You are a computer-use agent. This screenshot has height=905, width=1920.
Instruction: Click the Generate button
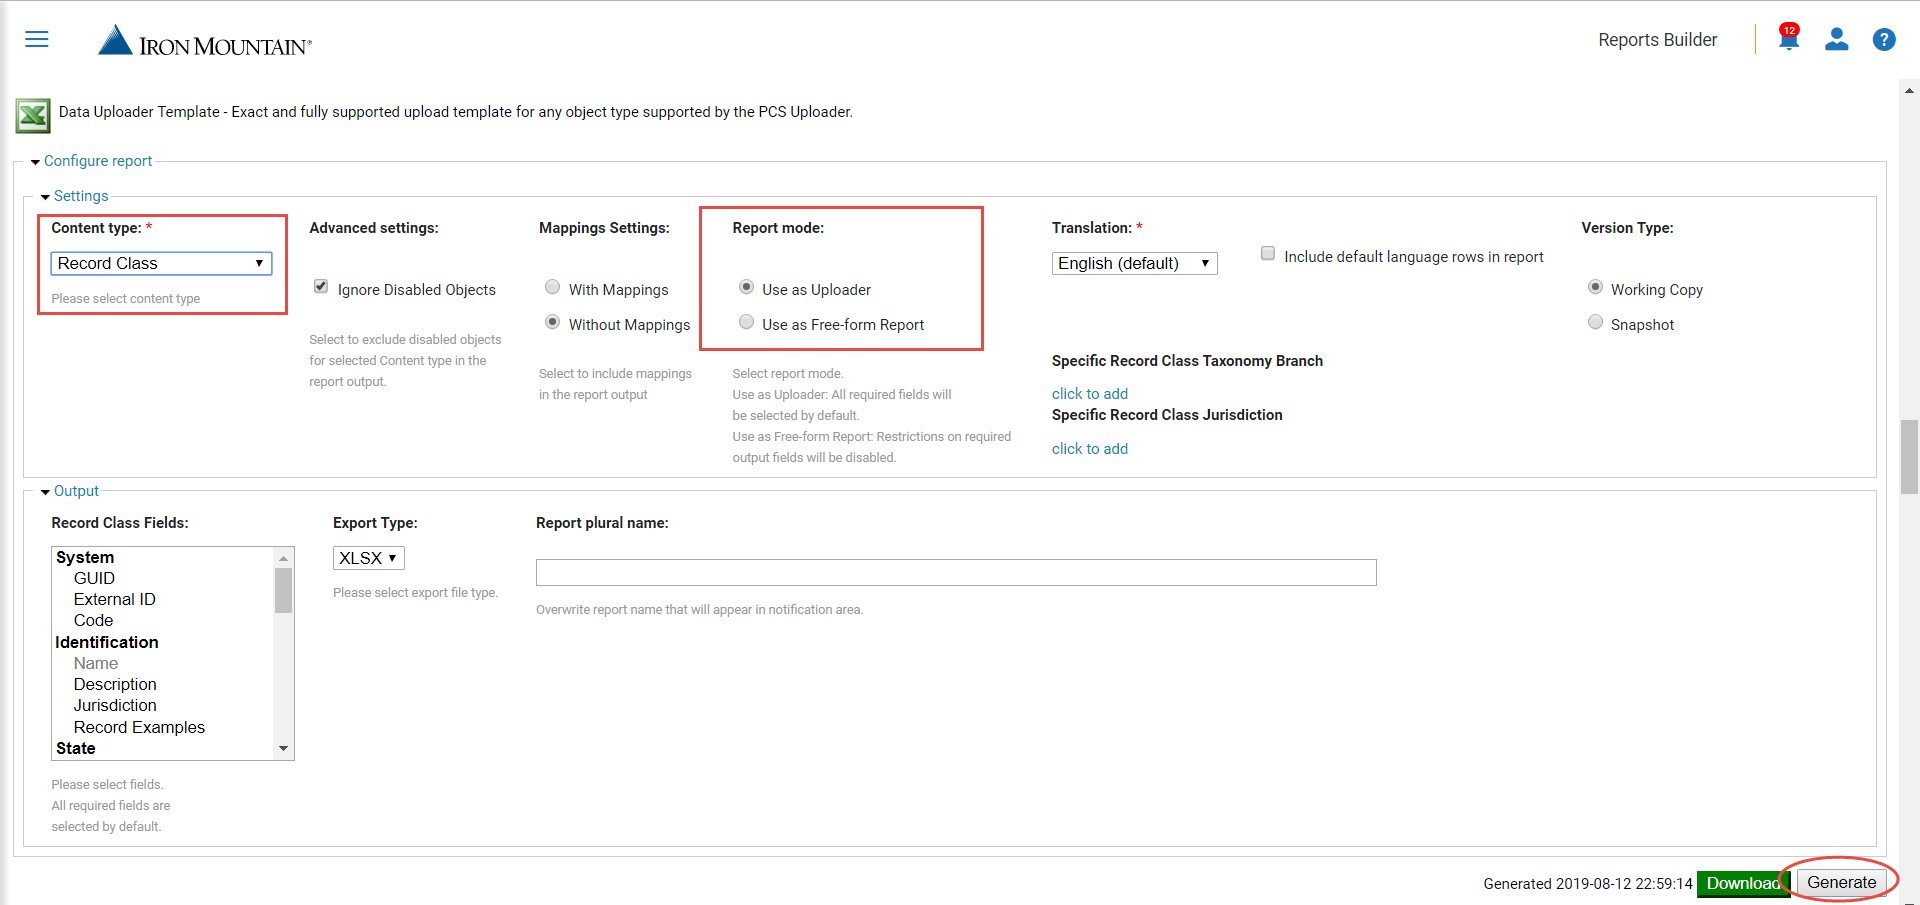click(1841, 882)
